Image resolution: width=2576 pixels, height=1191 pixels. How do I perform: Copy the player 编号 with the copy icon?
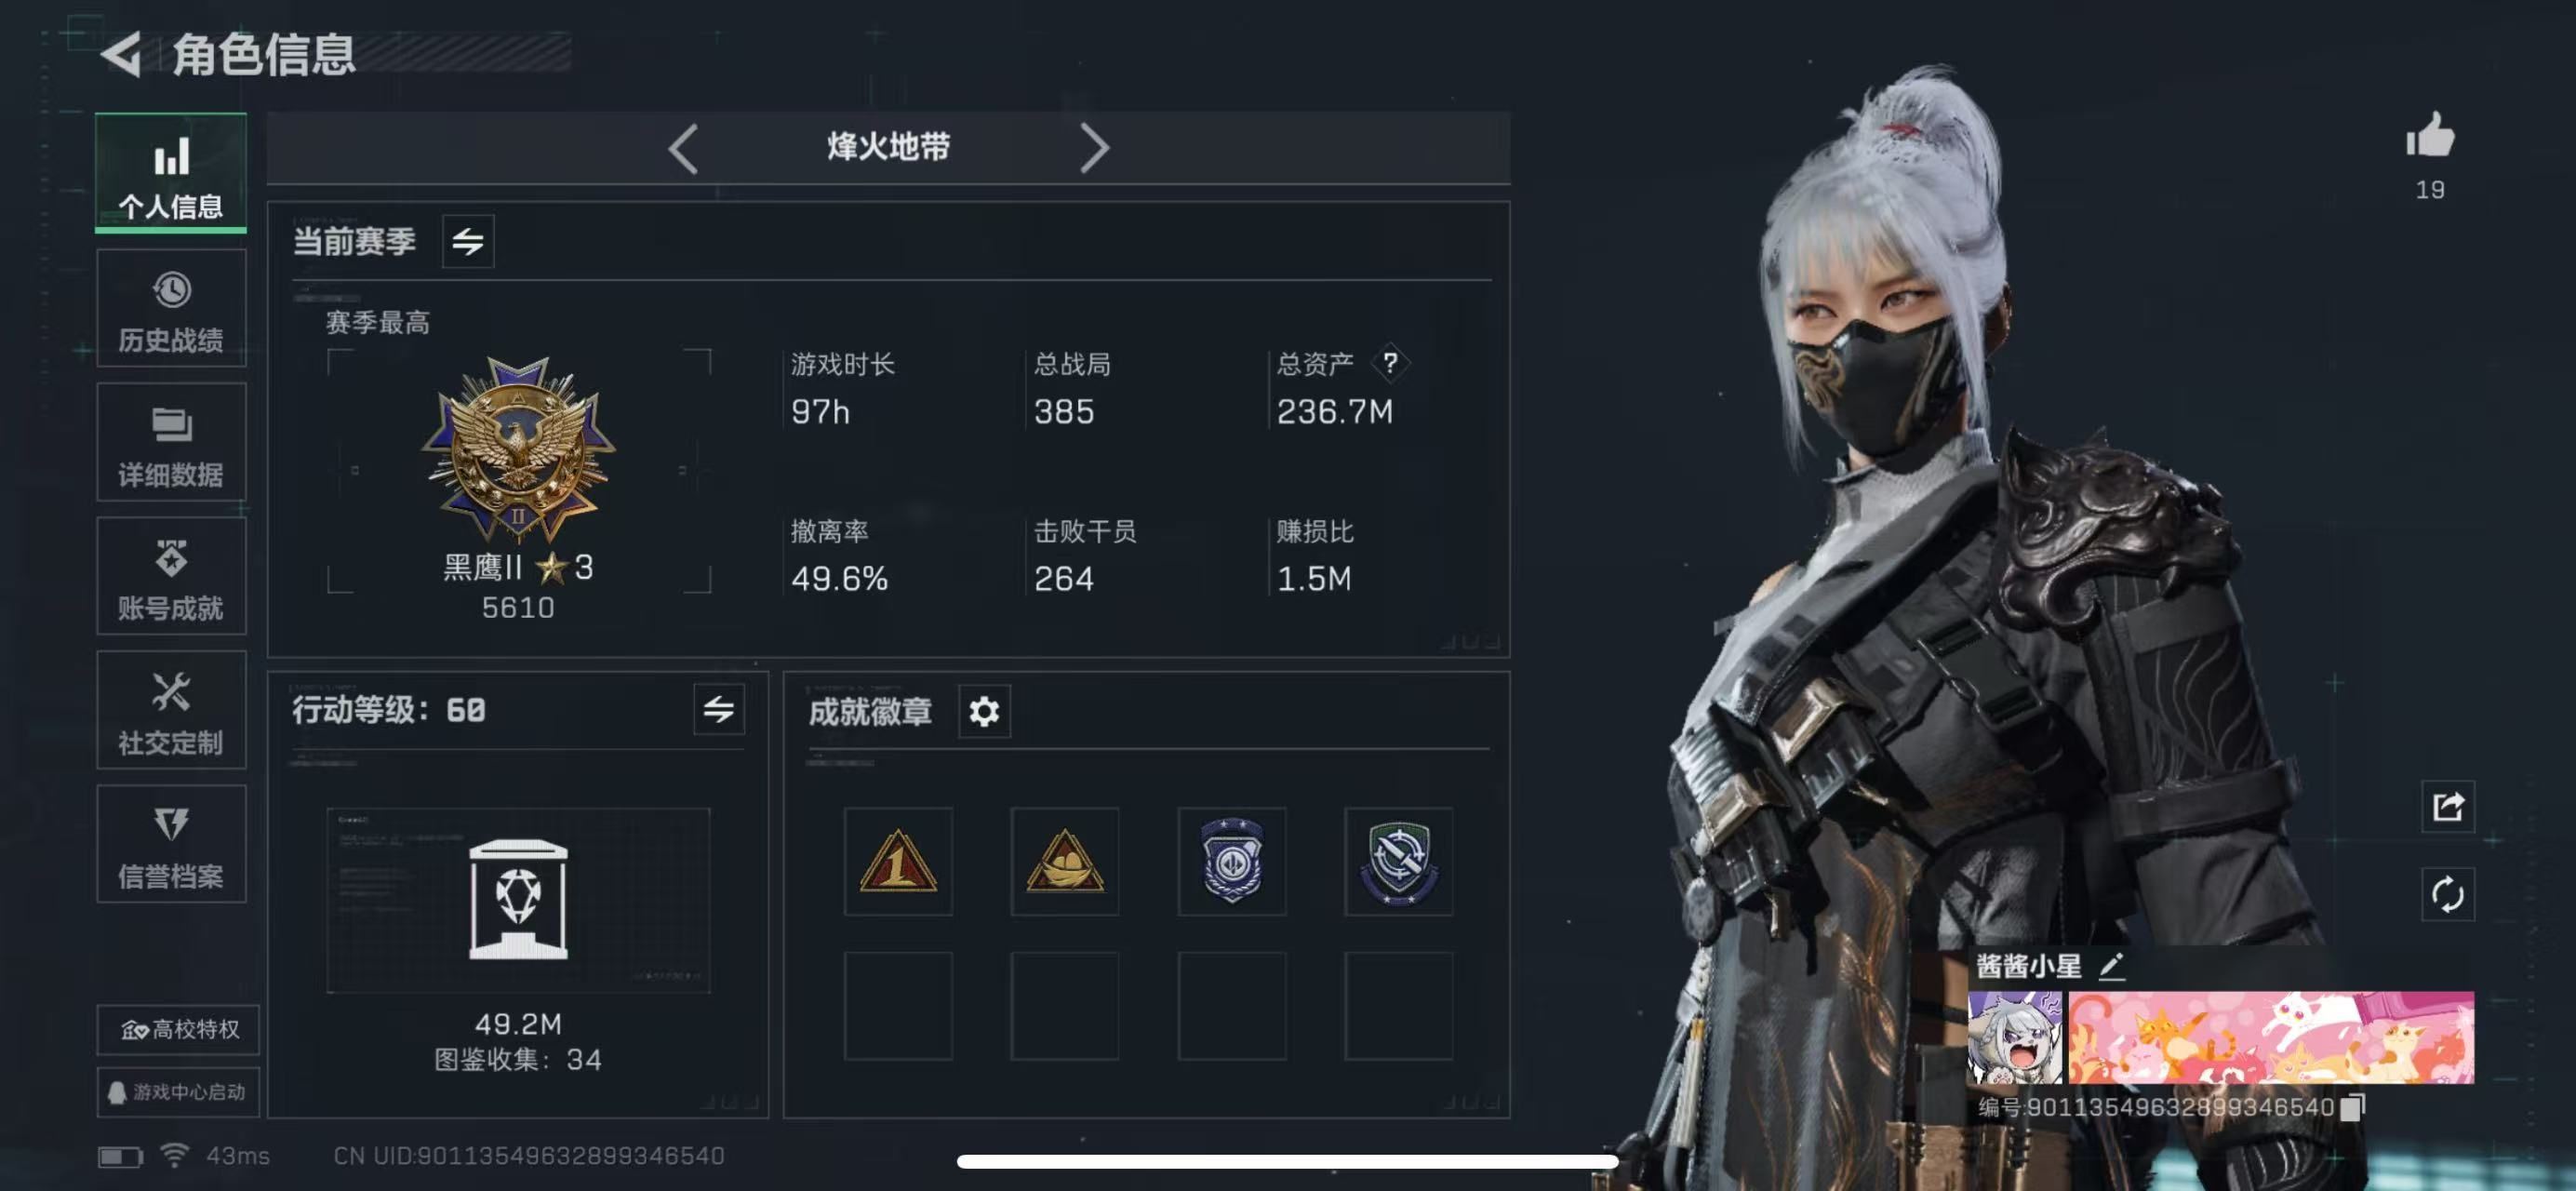tap(2353, 1106)
